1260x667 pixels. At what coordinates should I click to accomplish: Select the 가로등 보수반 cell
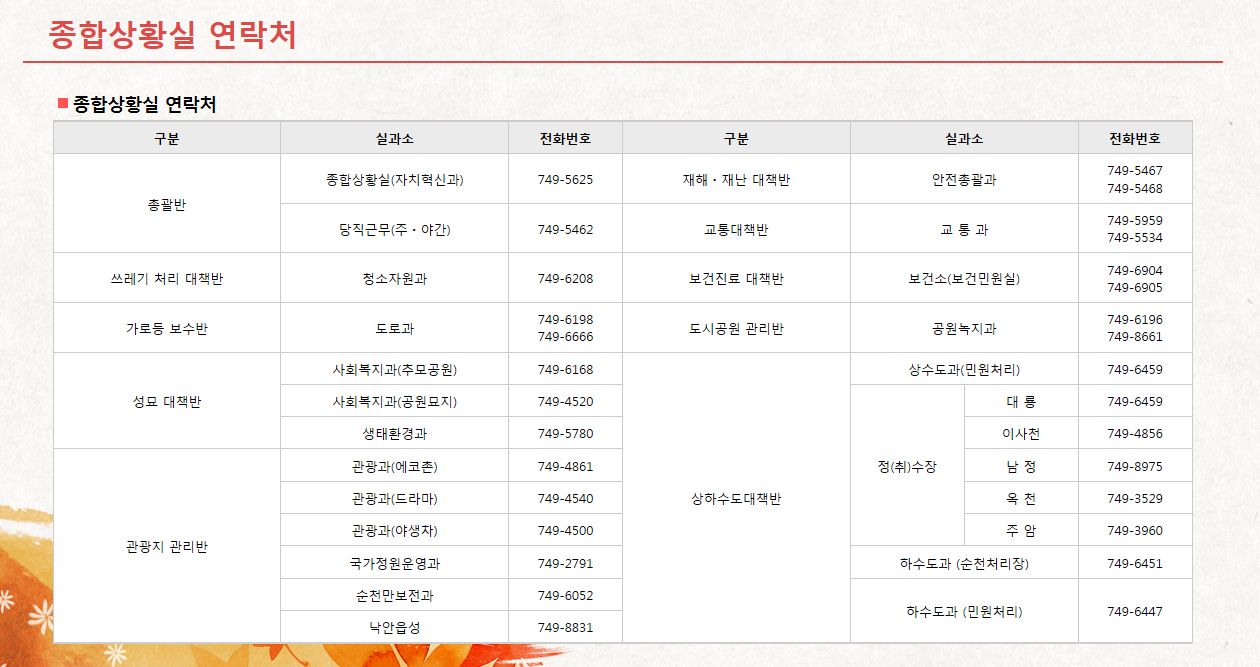167,327
